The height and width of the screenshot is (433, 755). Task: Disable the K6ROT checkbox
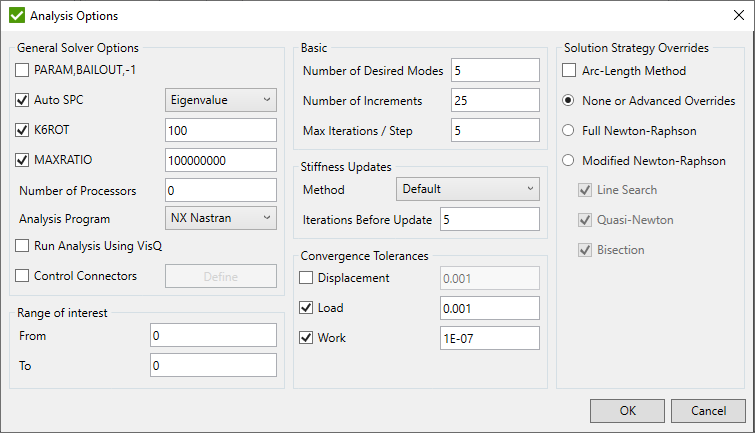pyautogui.click(x=24, y=130)
